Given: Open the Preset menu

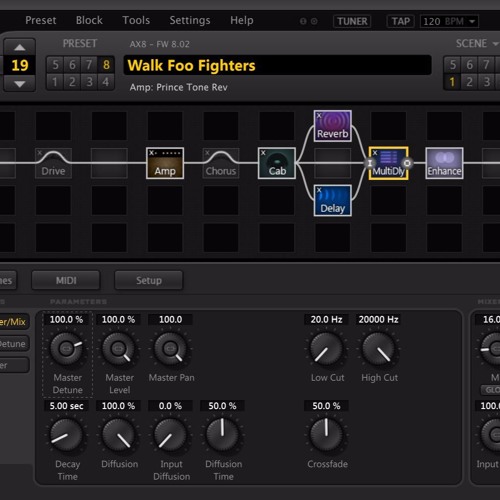Looking at the screenshot, I should [41, 20].
